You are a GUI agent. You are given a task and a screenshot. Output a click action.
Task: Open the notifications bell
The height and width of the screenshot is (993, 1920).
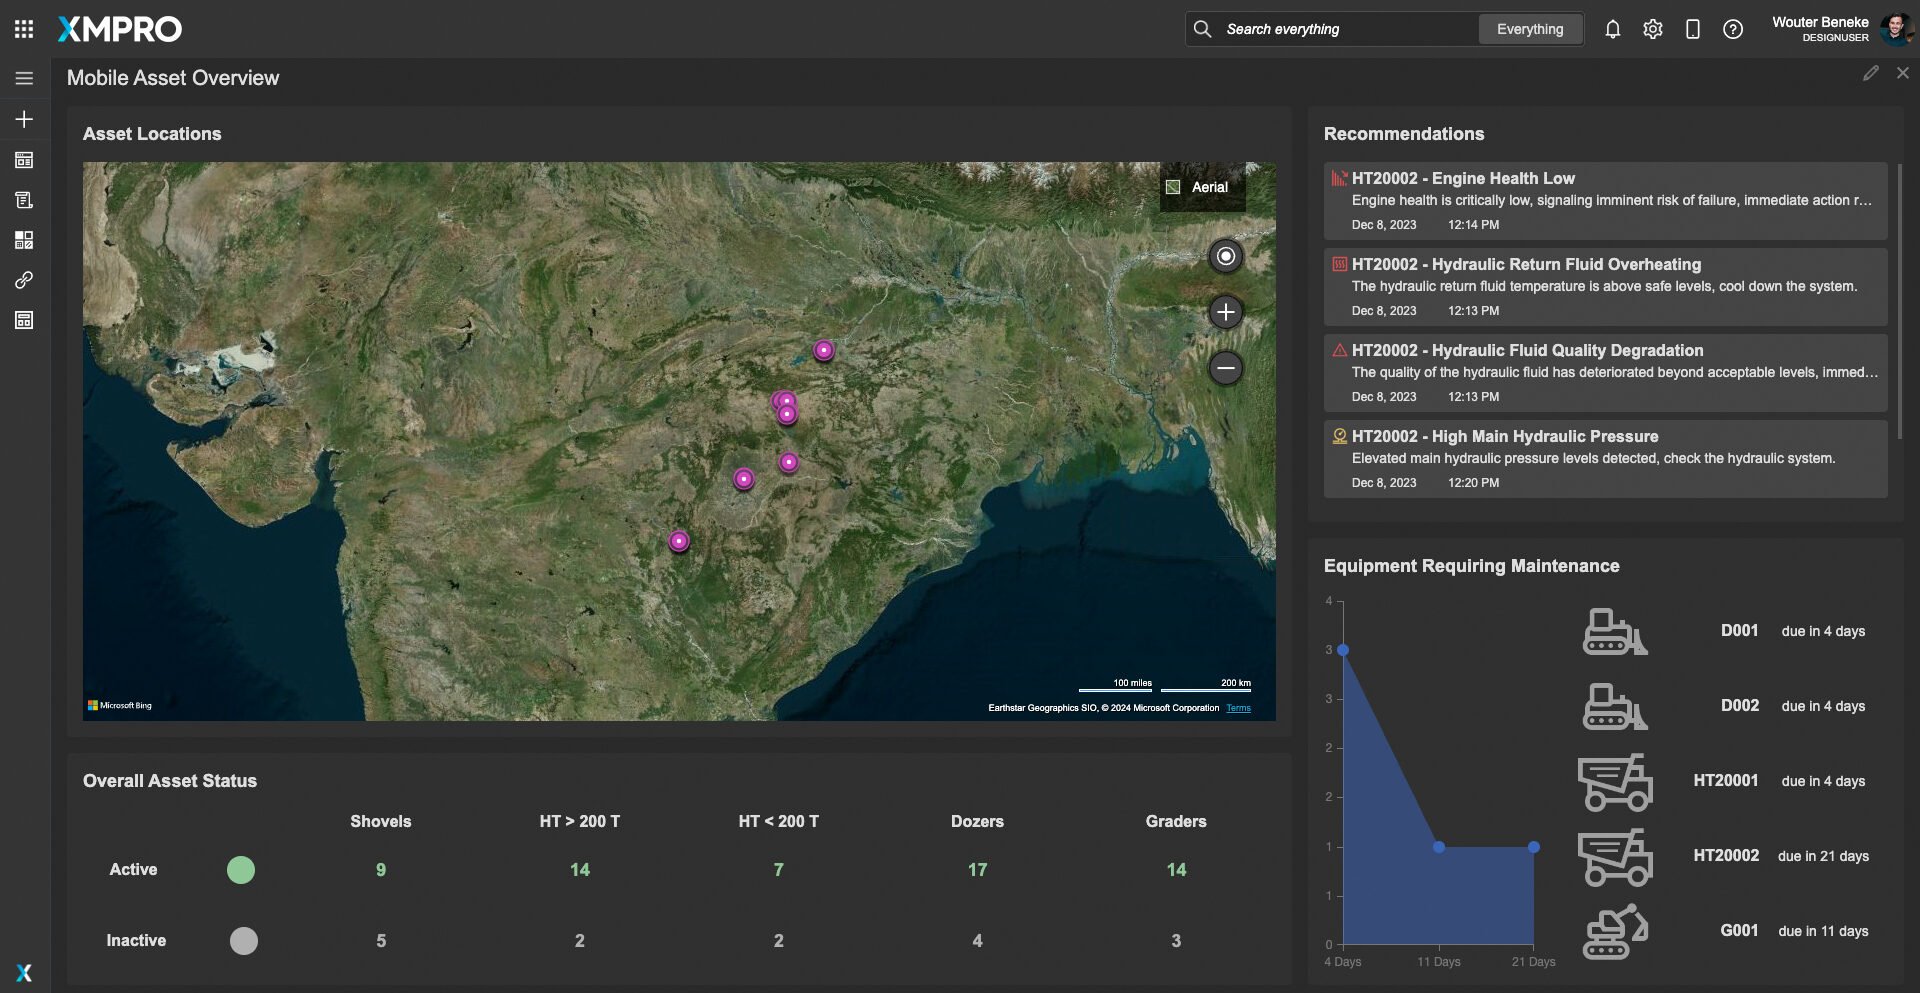[x=1612, y=29]
